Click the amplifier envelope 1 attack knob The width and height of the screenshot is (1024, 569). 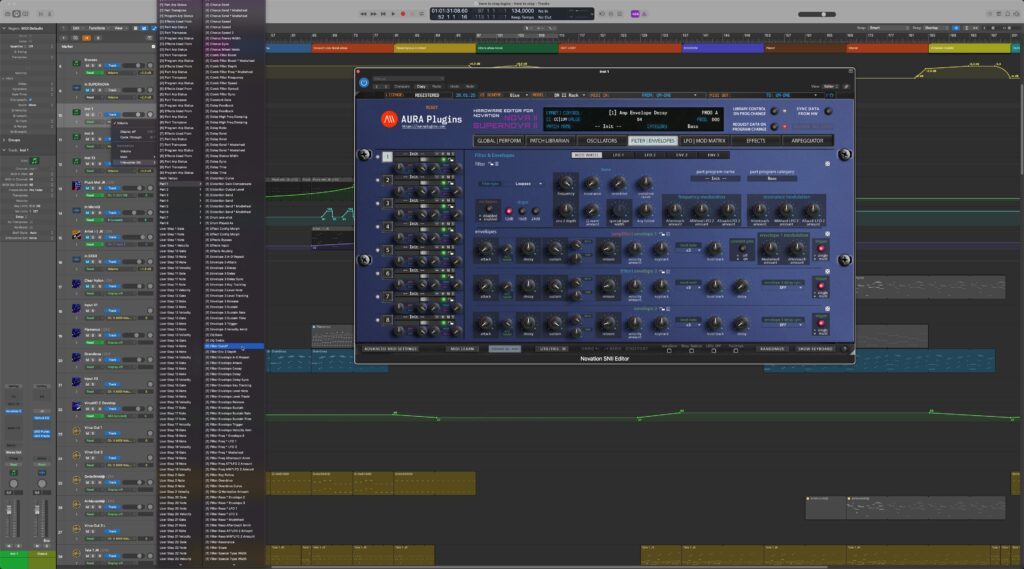click(485, 249)
